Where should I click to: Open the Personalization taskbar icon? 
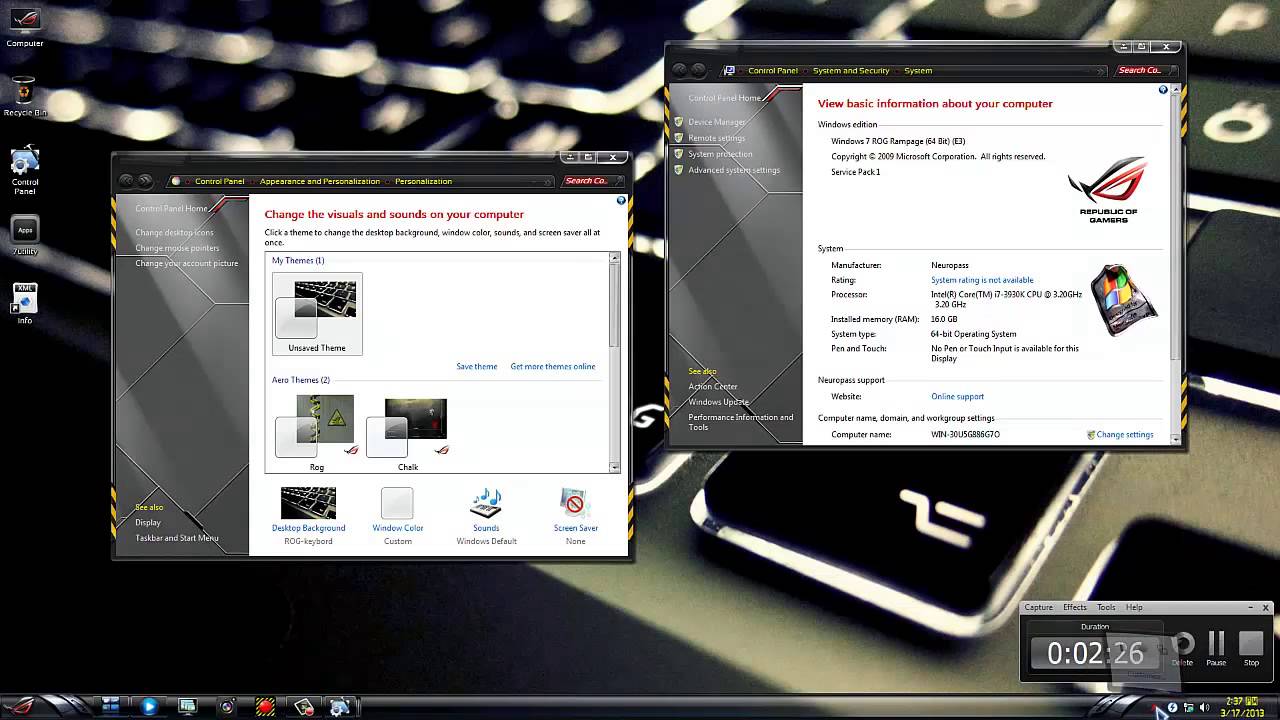click(x=304, y=707)
